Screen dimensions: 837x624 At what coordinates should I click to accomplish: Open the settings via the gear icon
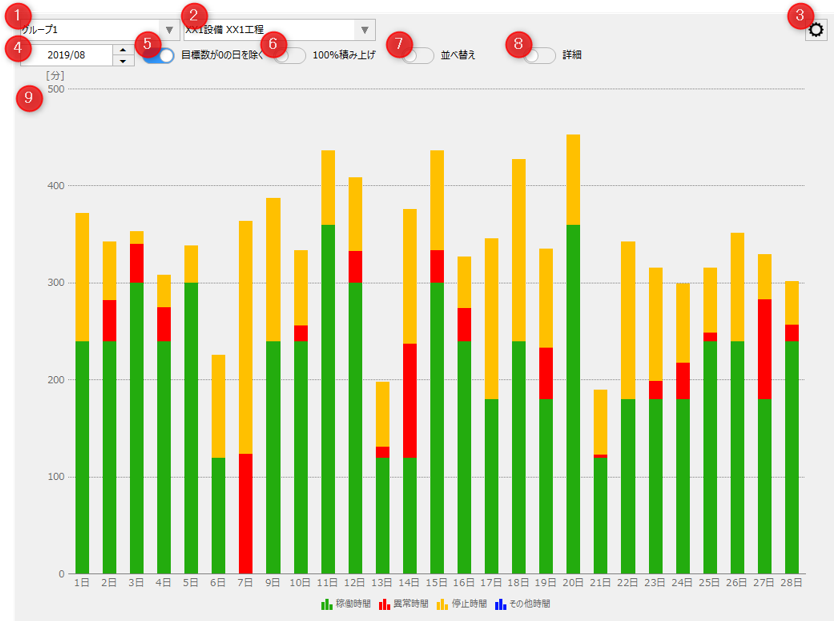(x=818, y=29)
